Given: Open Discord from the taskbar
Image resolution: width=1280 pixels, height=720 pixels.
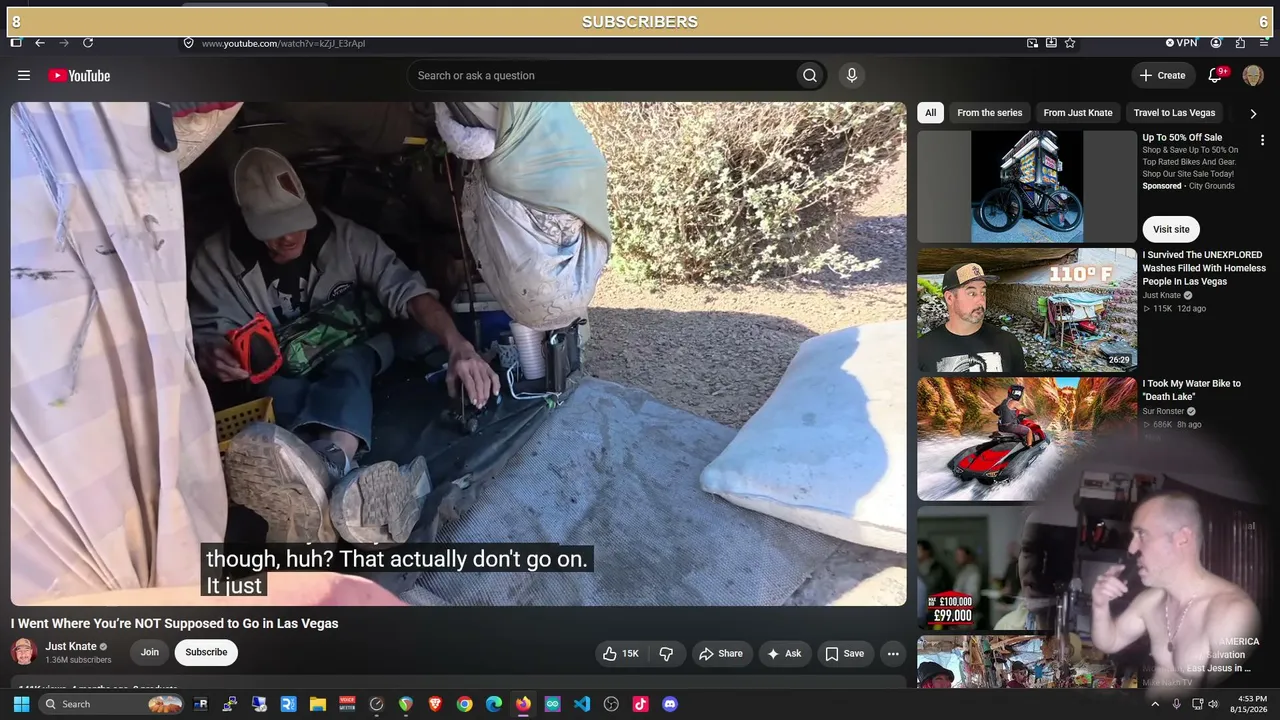Looking at the screenshot, I should 670,704.
